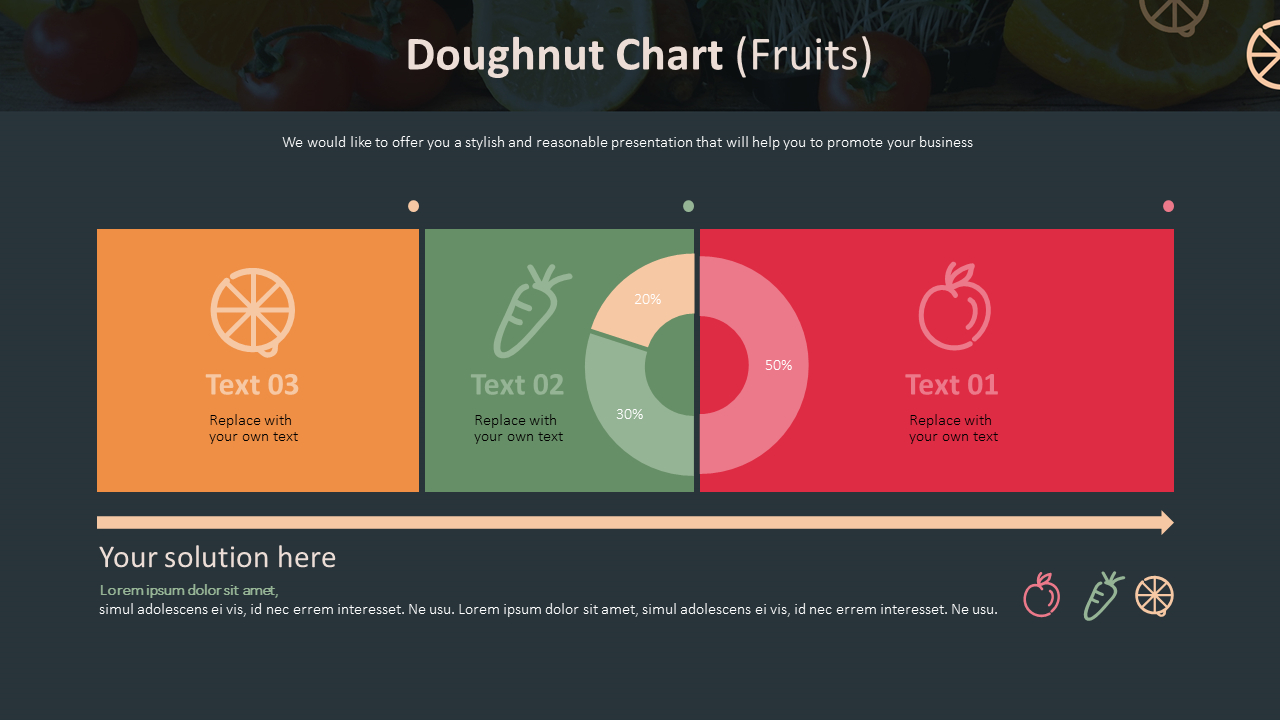Click the arrowhead of the peach arrow
Viewport: 1280px width, 720px height.
coord(1167,522)
